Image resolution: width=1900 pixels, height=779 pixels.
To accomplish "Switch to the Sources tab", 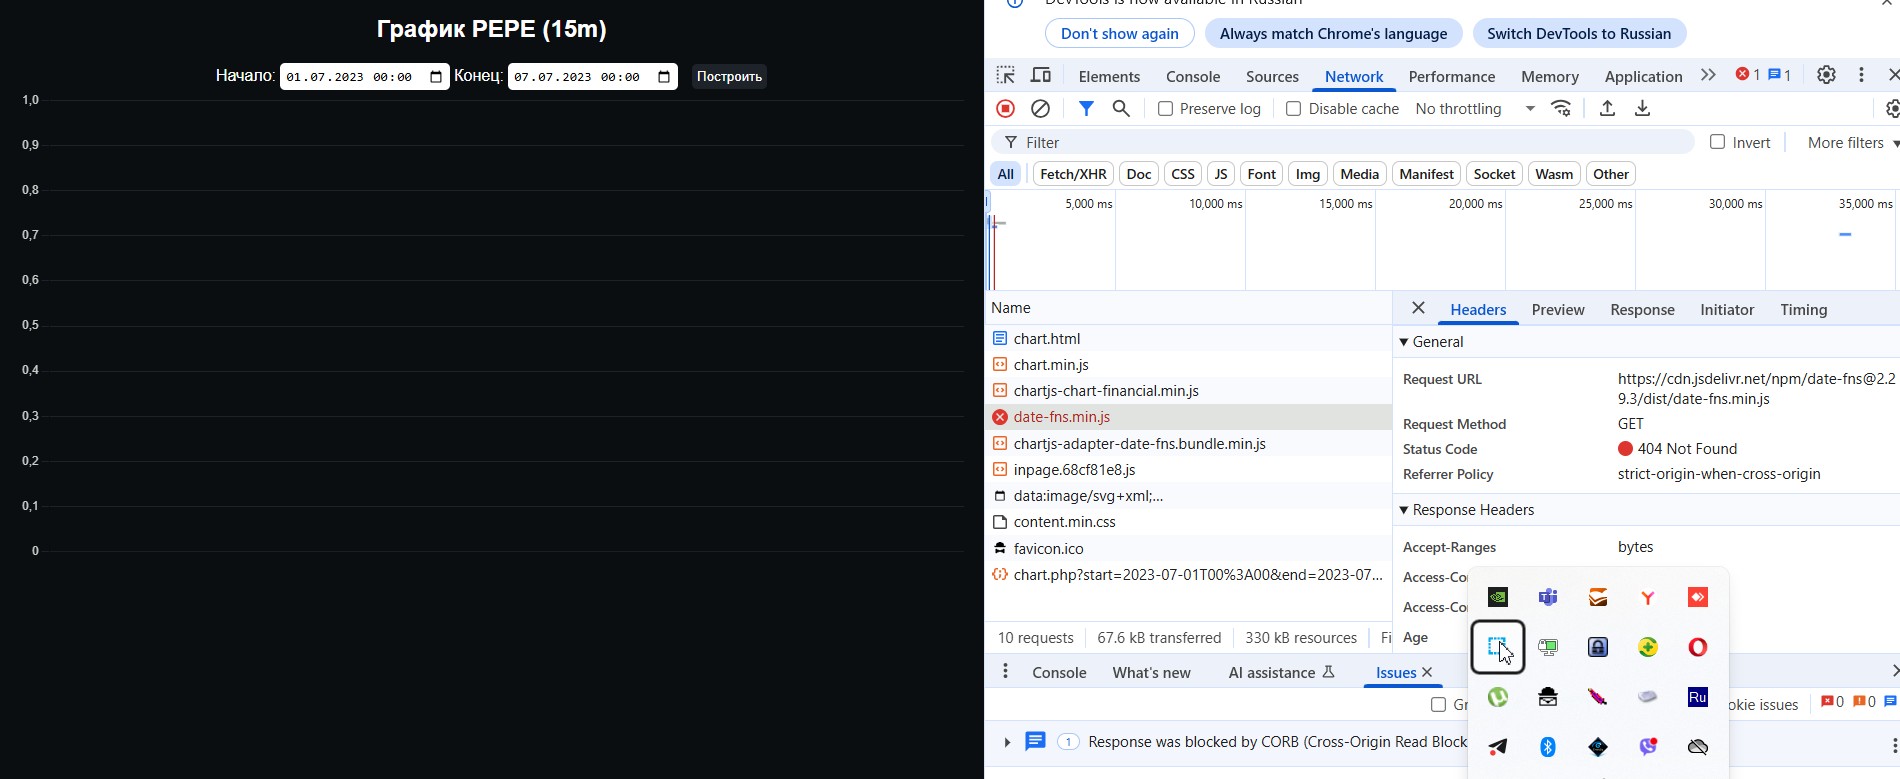I will coord(1272,76).
